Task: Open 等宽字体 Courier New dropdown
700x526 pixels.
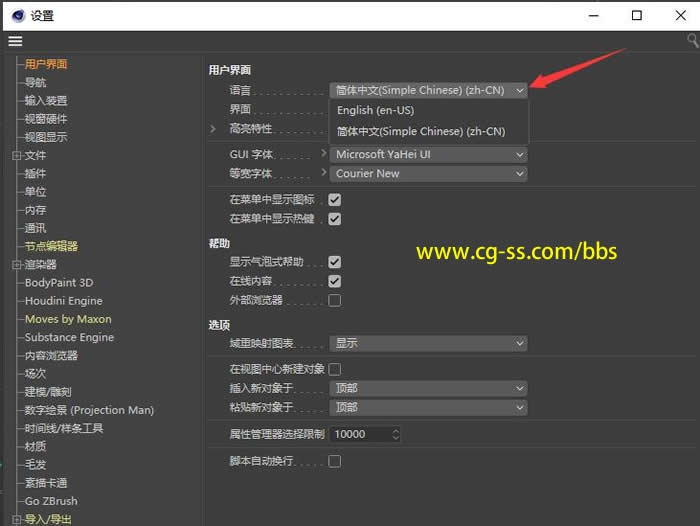Action: tap(428, 174)
